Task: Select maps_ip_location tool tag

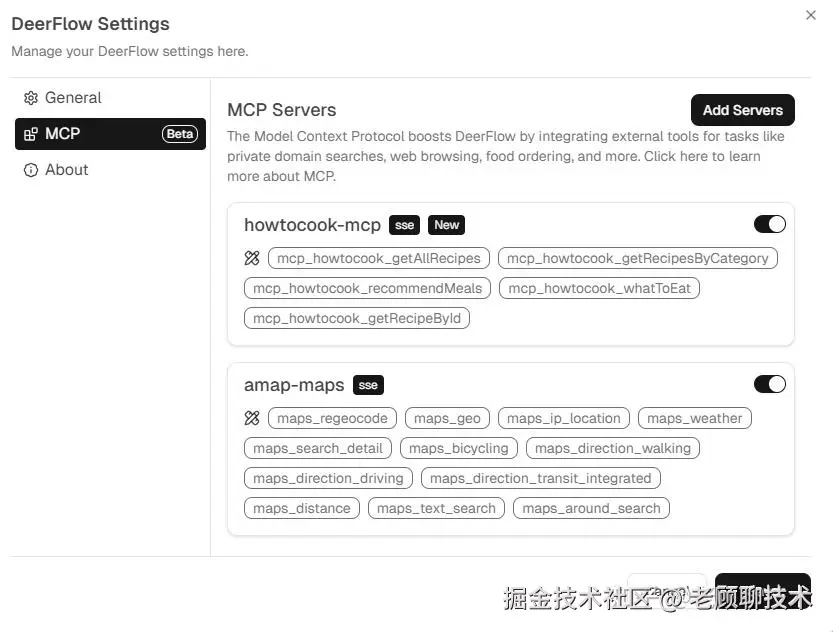Action: pyautogui.click(x=564, y=418)
